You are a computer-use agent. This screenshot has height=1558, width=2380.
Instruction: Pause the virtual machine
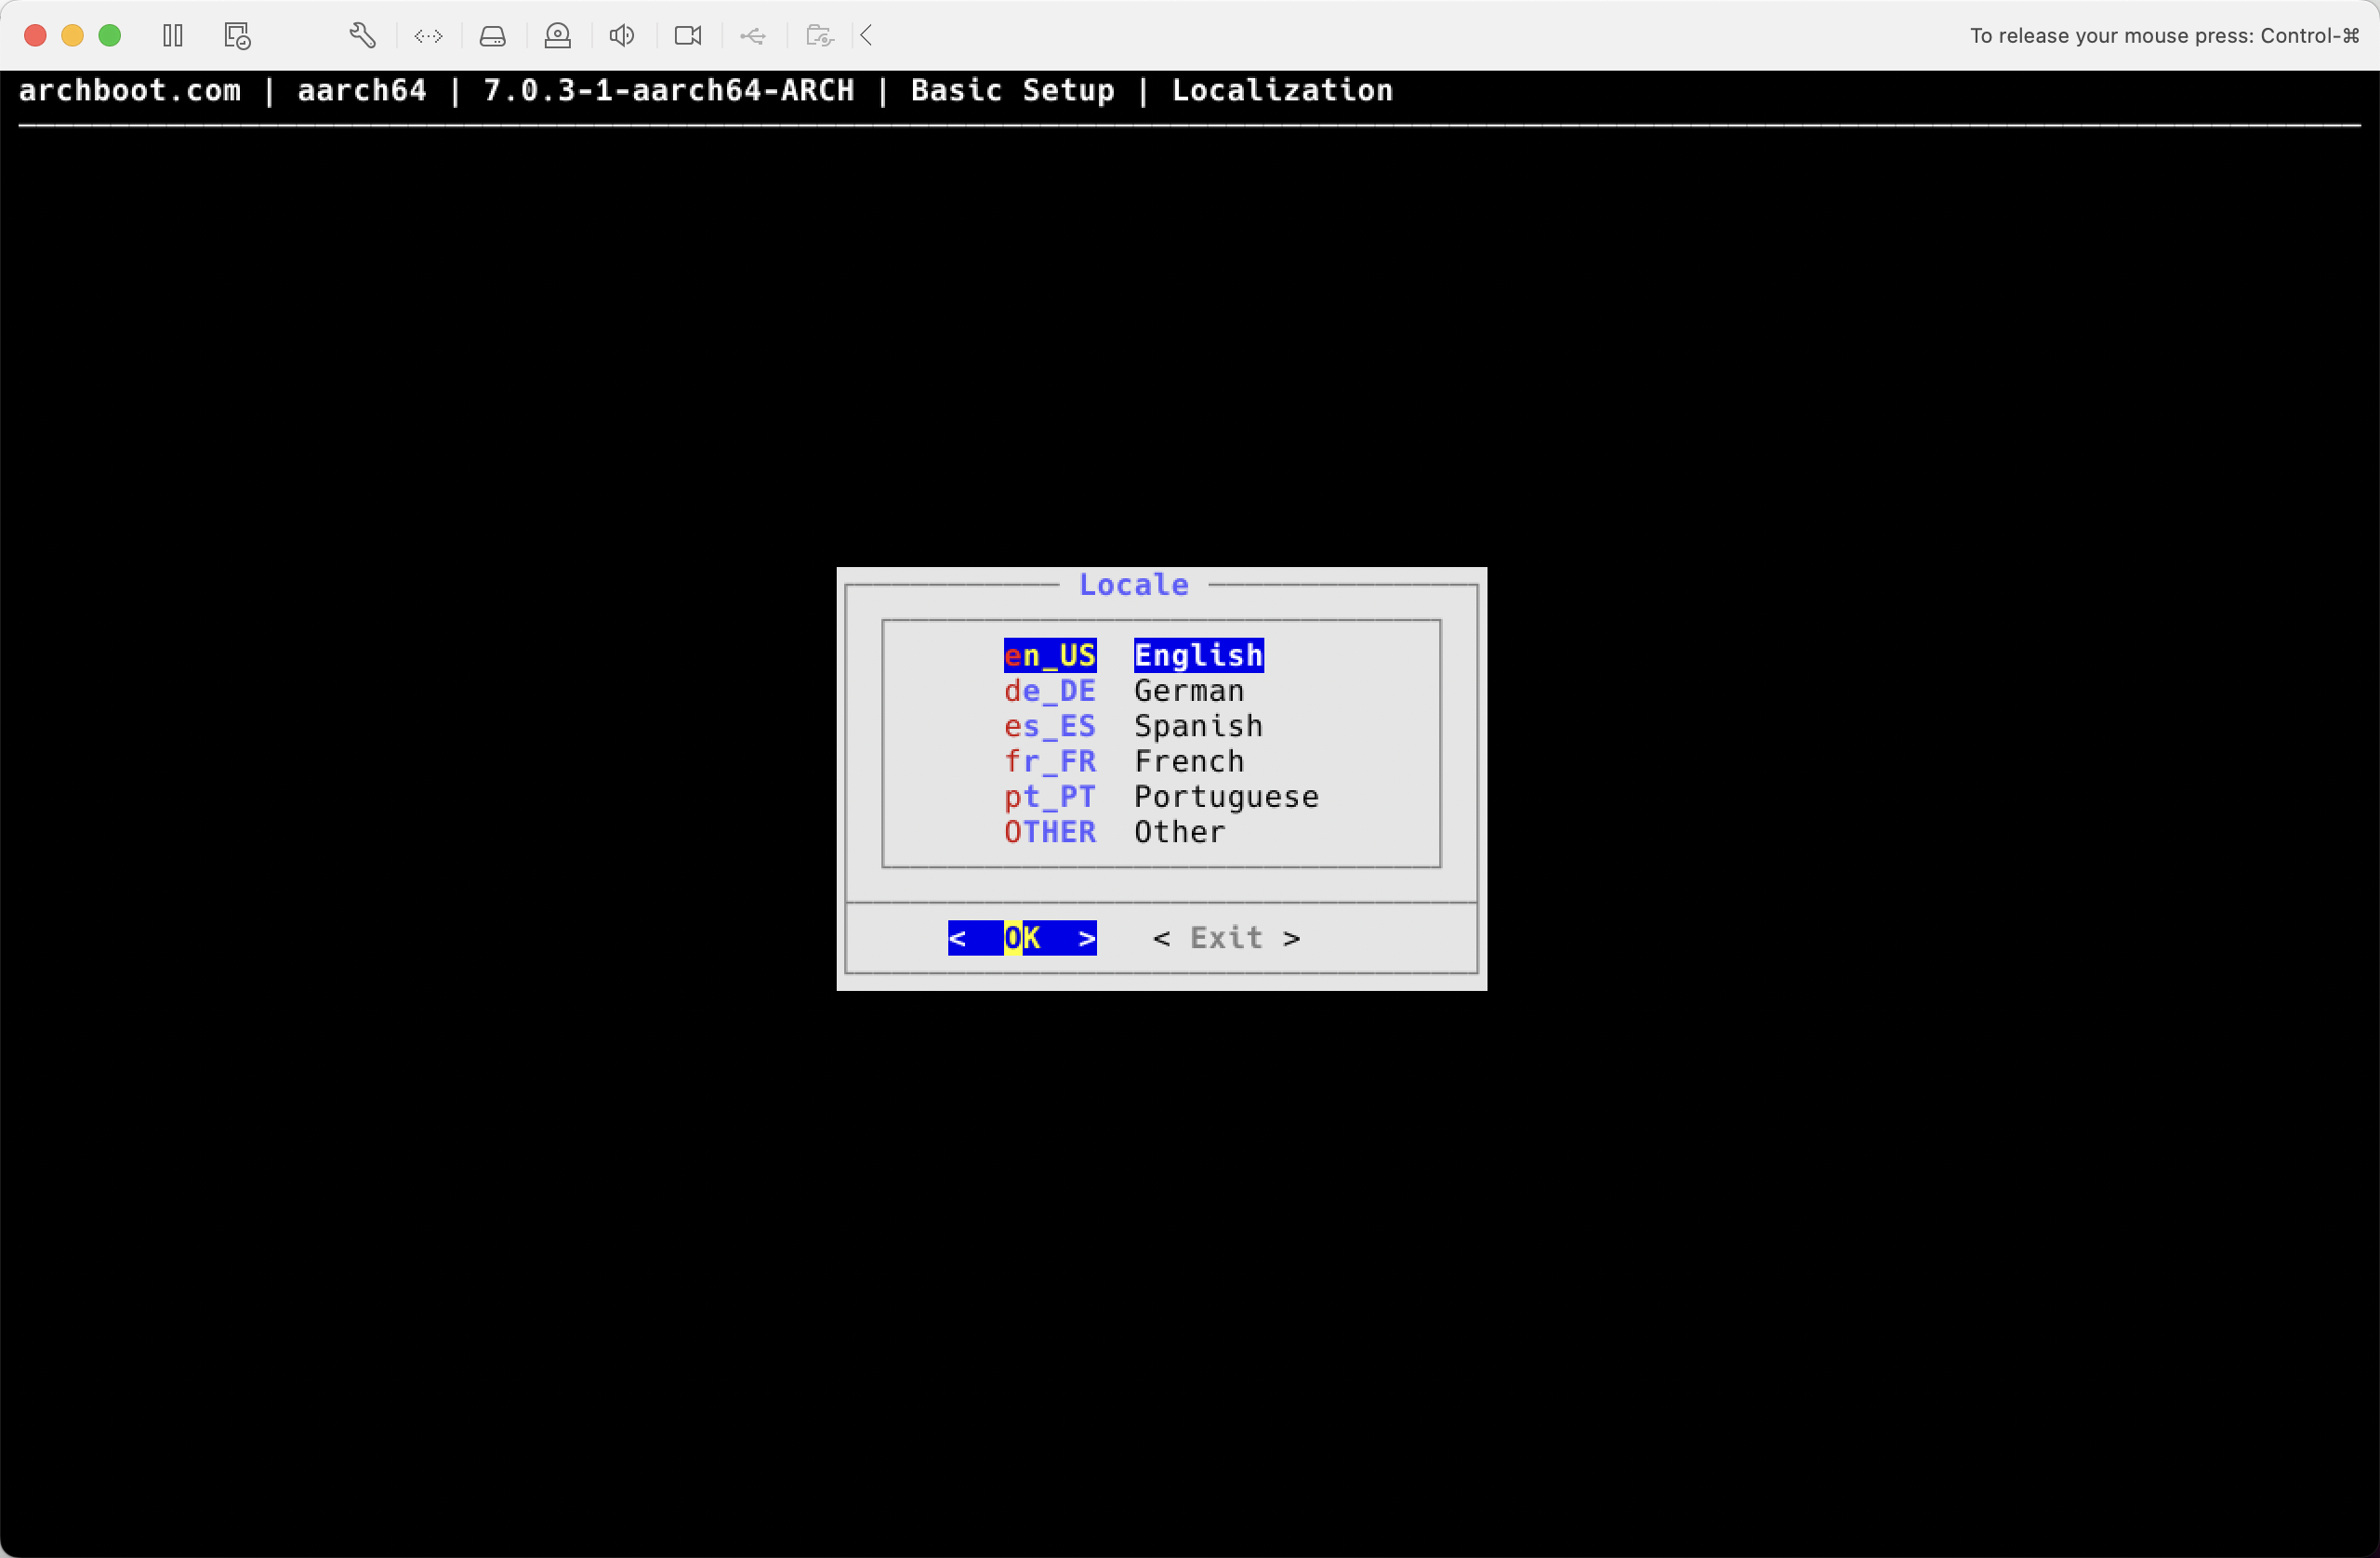(172, 36)
